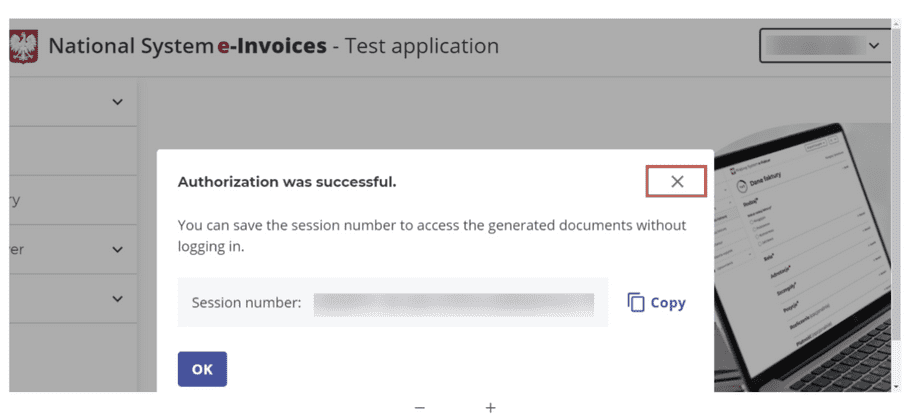Expand the topmost sidebar section chevron

tap(118, 102)
